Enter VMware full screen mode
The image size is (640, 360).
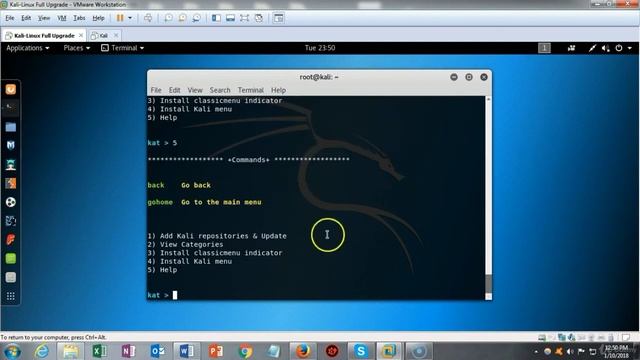tap(244, 18)
